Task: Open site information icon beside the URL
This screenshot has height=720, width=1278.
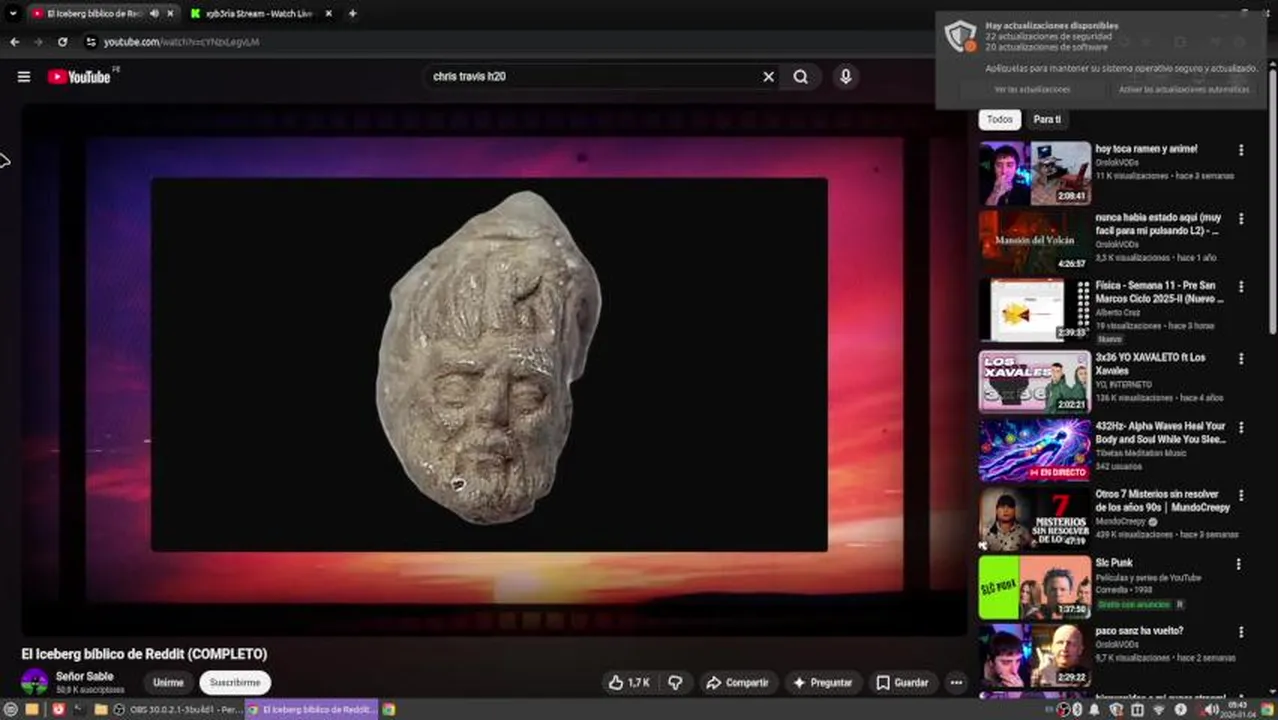Action: pos(90,42)
